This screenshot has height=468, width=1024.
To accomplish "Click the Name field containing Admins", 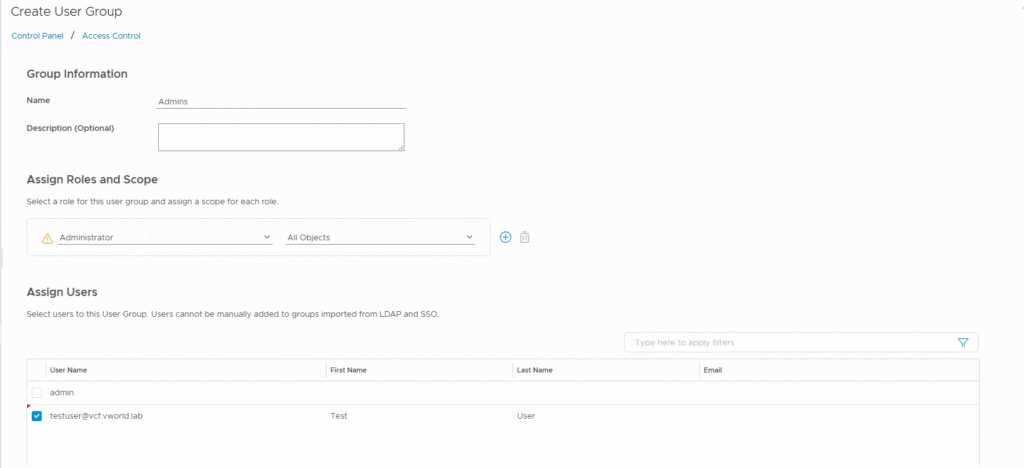I will tap(281, 101).
